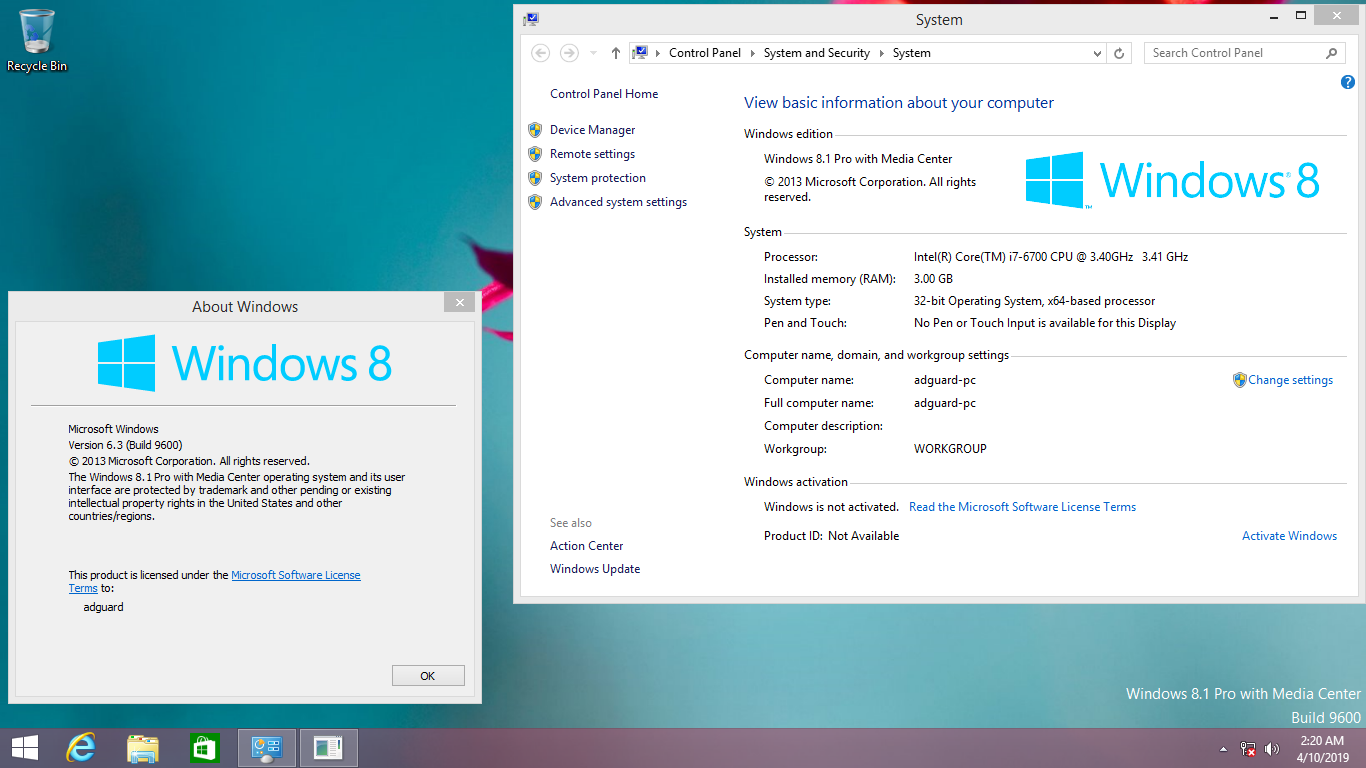The height and width of the screenshot is (768, 1366).
Task: Click the Product ID Not Available text
Action: [x=831, y=536]
